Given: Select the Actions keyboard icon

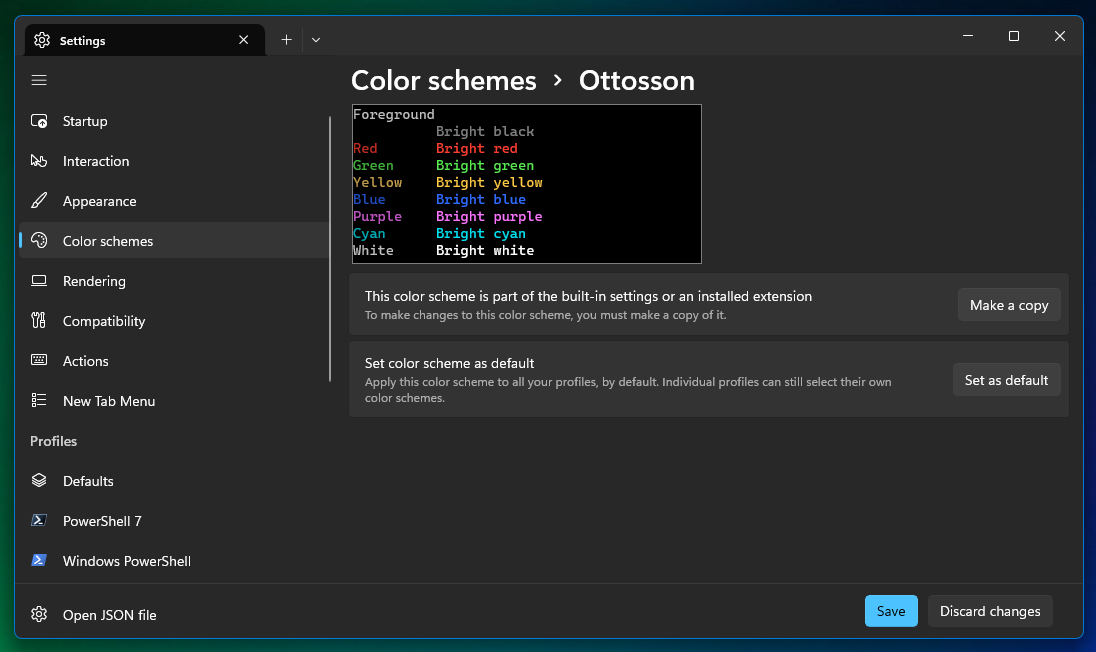Looking at the screenshot, I should [38, 361].
